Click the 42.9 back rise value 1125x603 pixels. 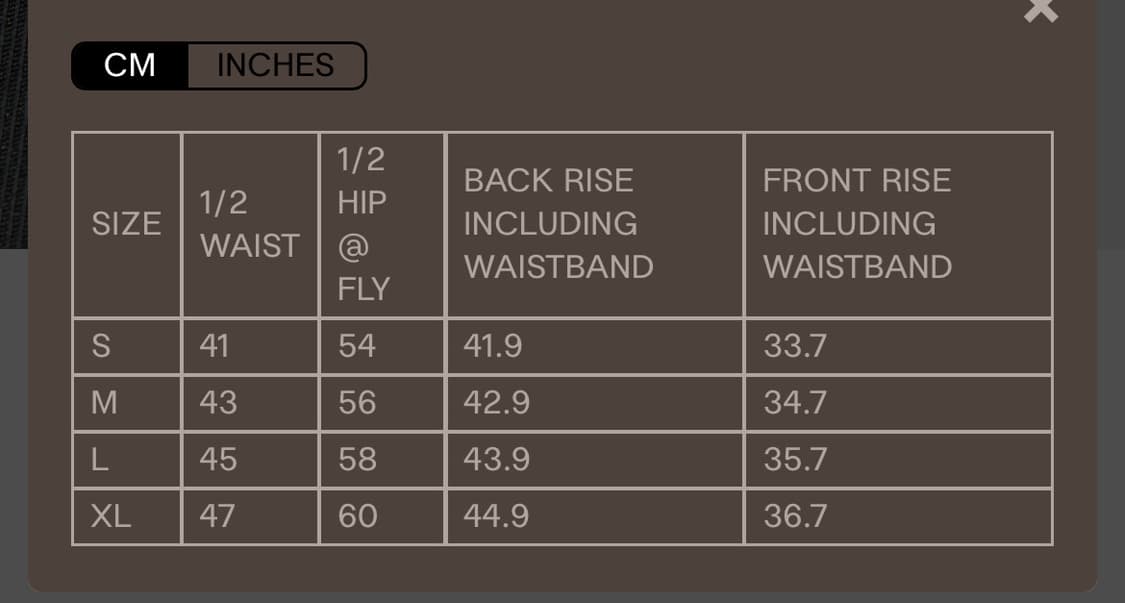[x=492, y=403]
